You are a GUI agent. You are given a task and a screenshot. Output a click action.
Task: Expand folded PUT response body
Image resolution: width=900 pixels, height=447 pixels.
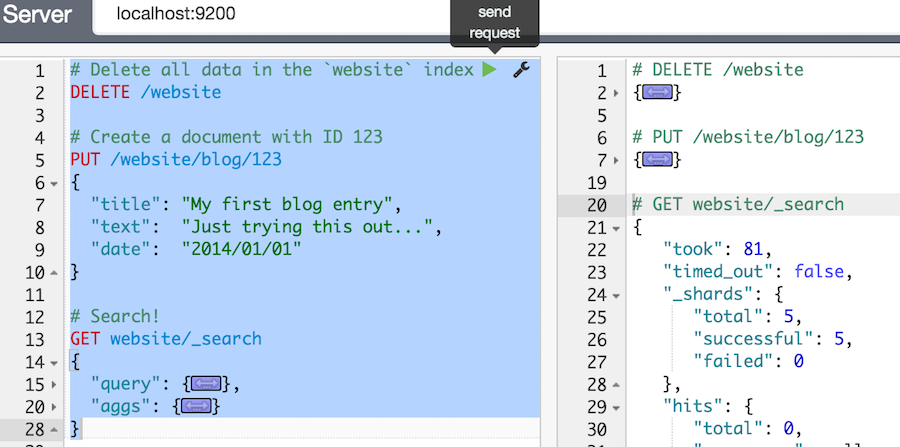click(657, 160)
